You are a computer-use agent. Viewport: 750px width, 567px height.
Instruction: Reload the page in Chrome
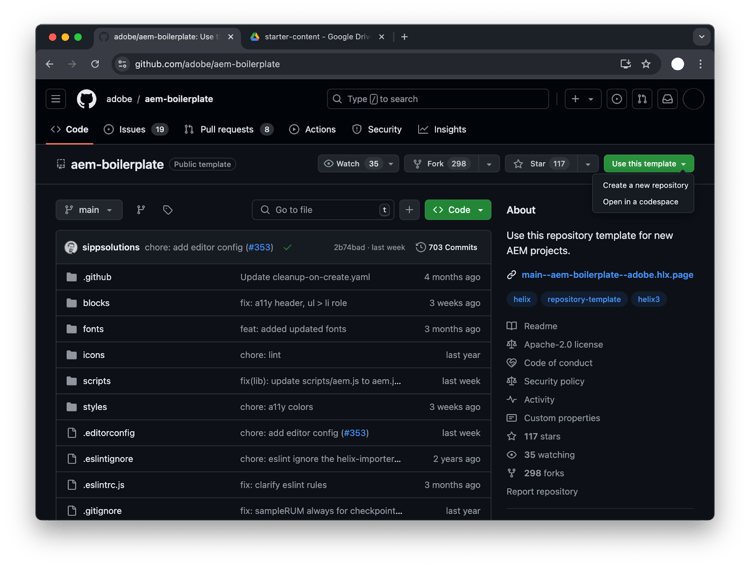coord(95,64)
